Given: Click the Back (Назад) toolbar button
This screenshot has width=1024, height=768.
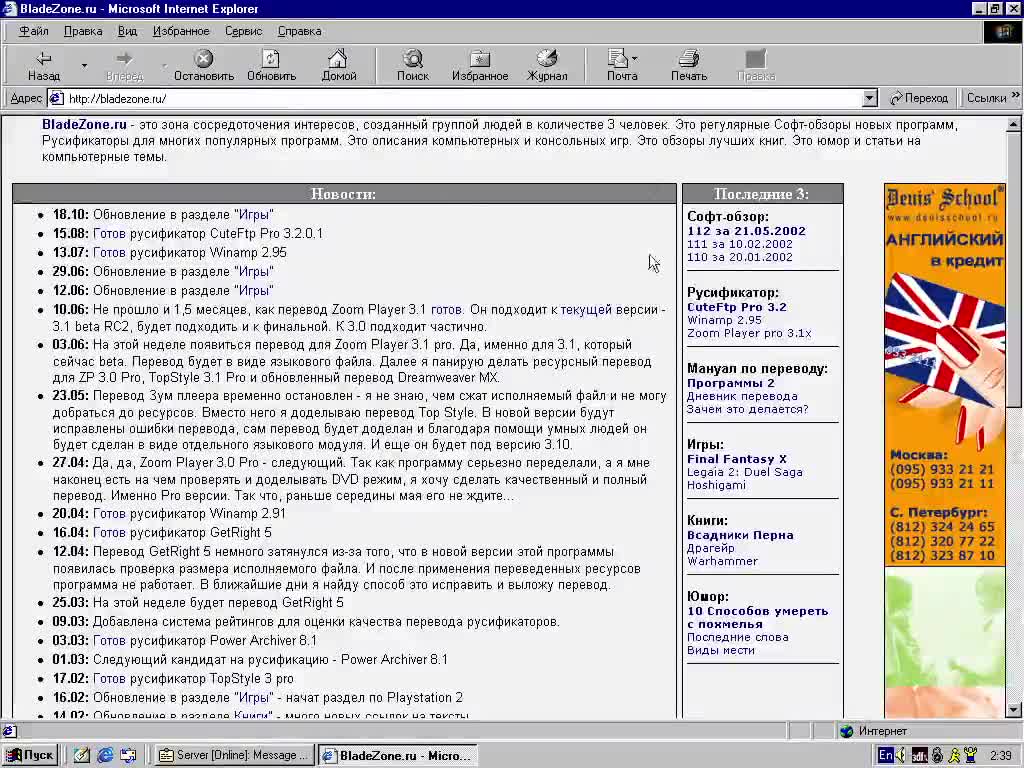Looking at the screenshot, I should coord(43,66).
